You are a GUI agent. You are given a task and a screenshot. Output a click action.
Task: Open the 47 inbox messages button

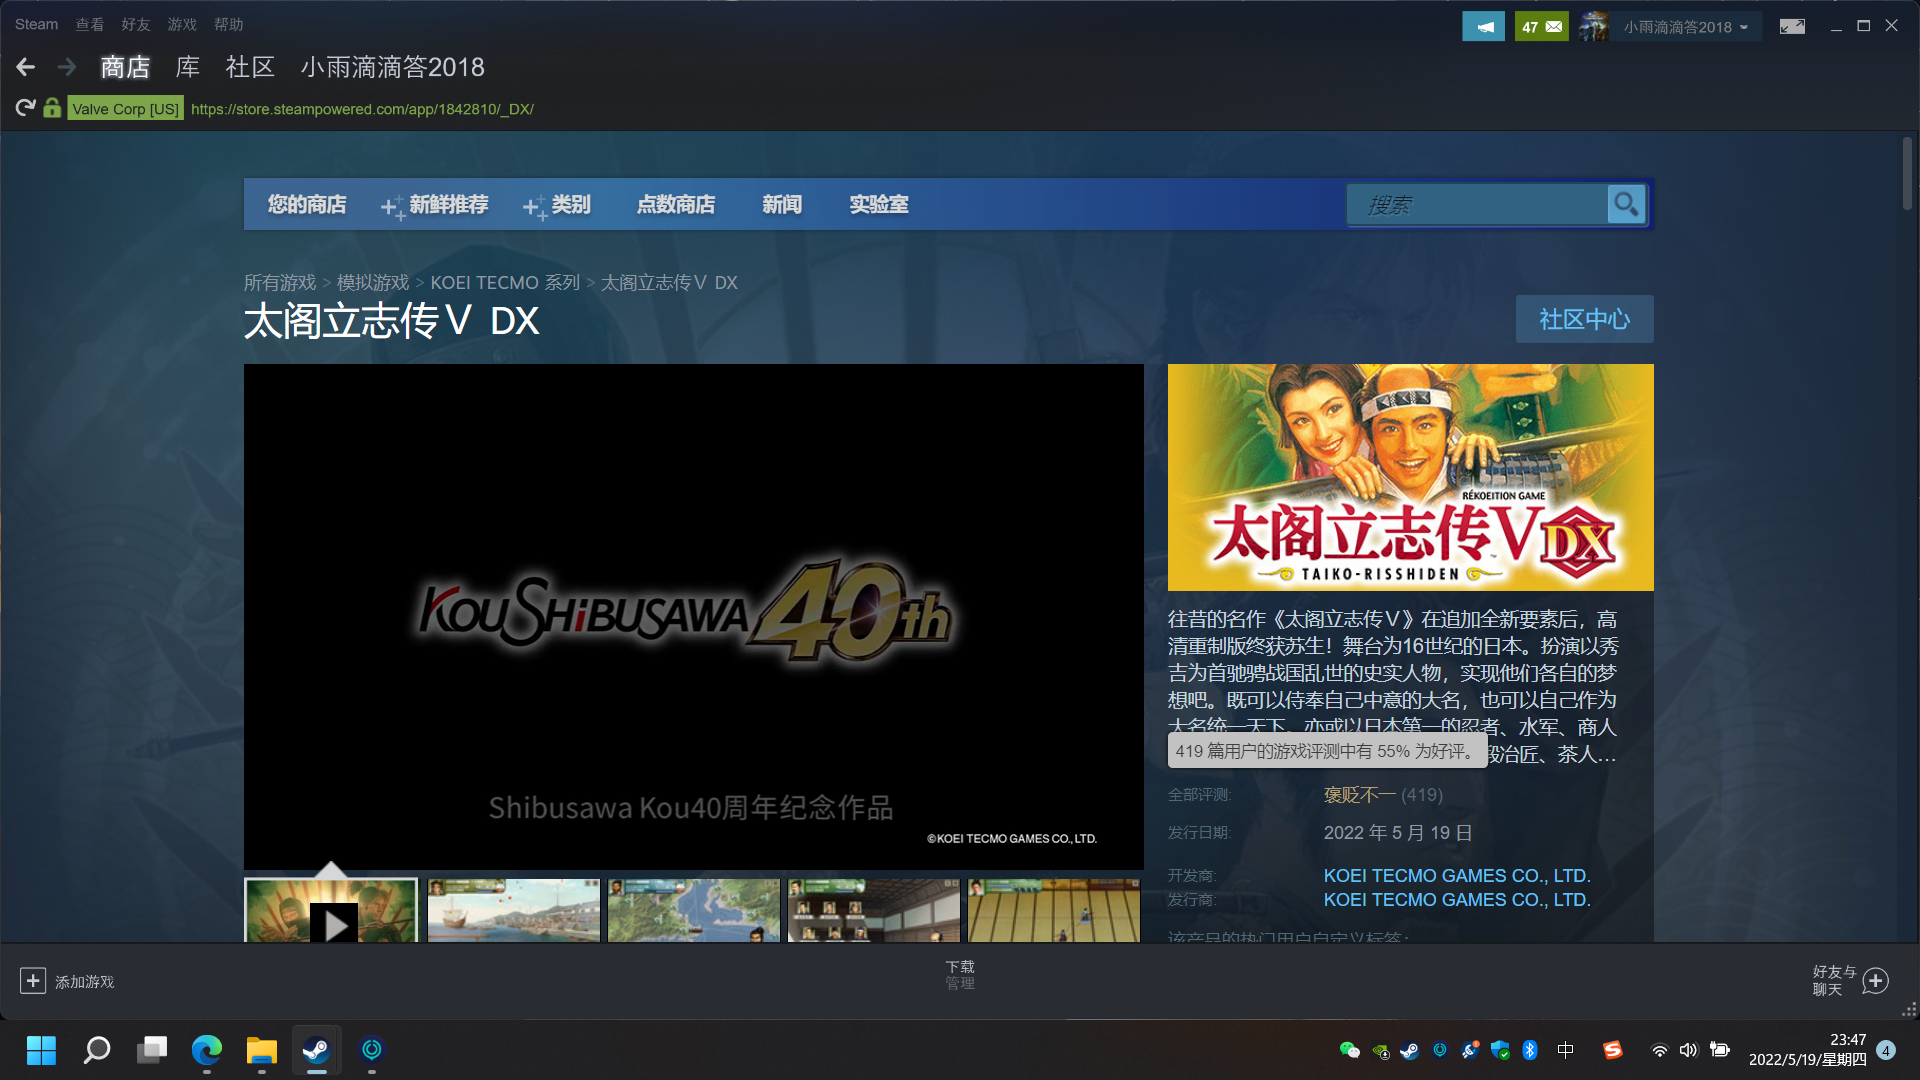coord(1541,27)
